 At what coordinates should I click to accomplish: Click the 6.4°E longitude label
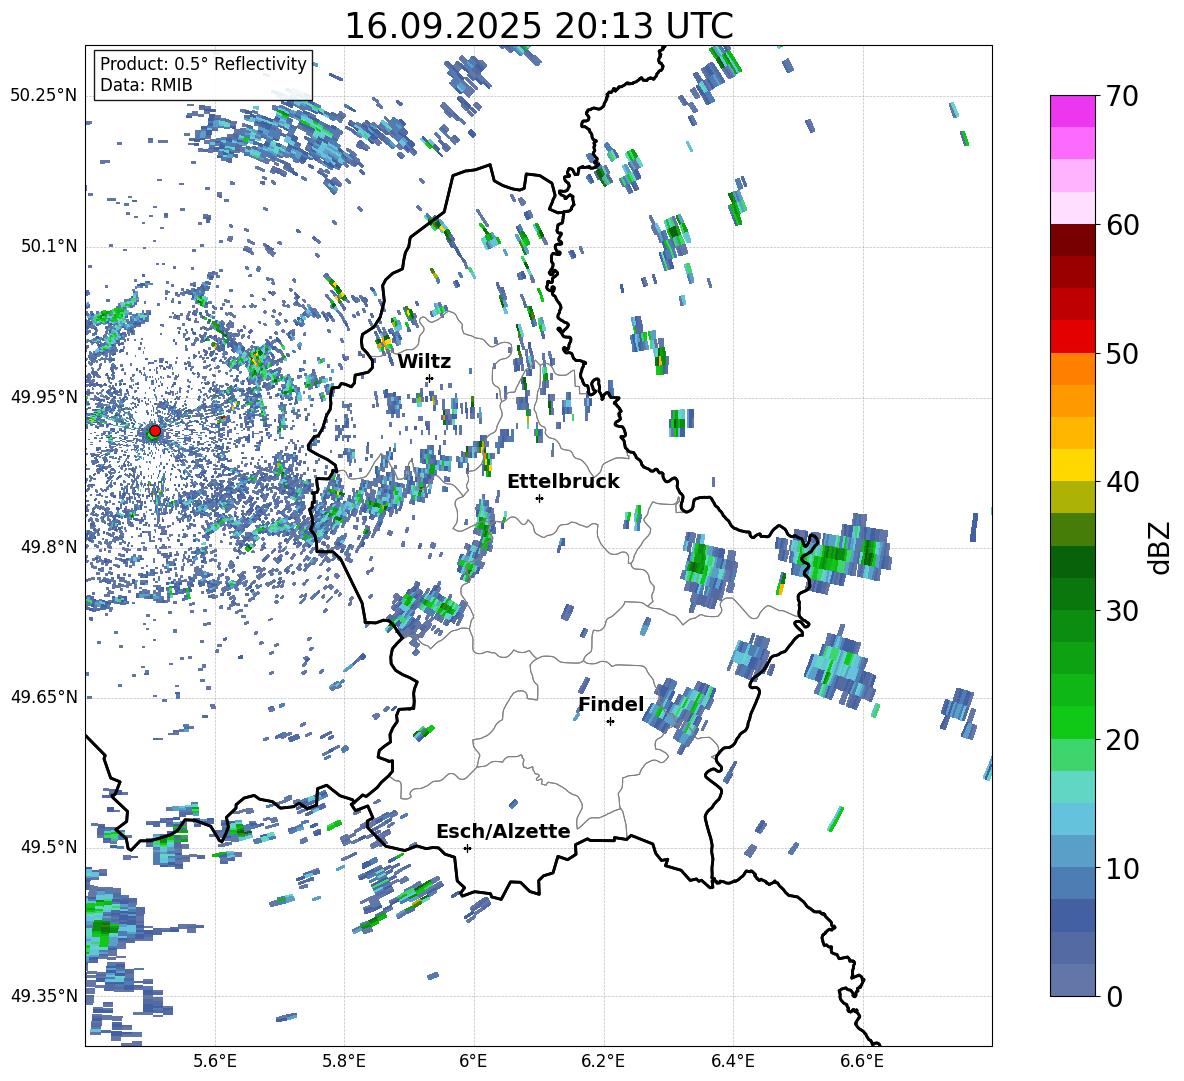click(x=732, y=1061)
